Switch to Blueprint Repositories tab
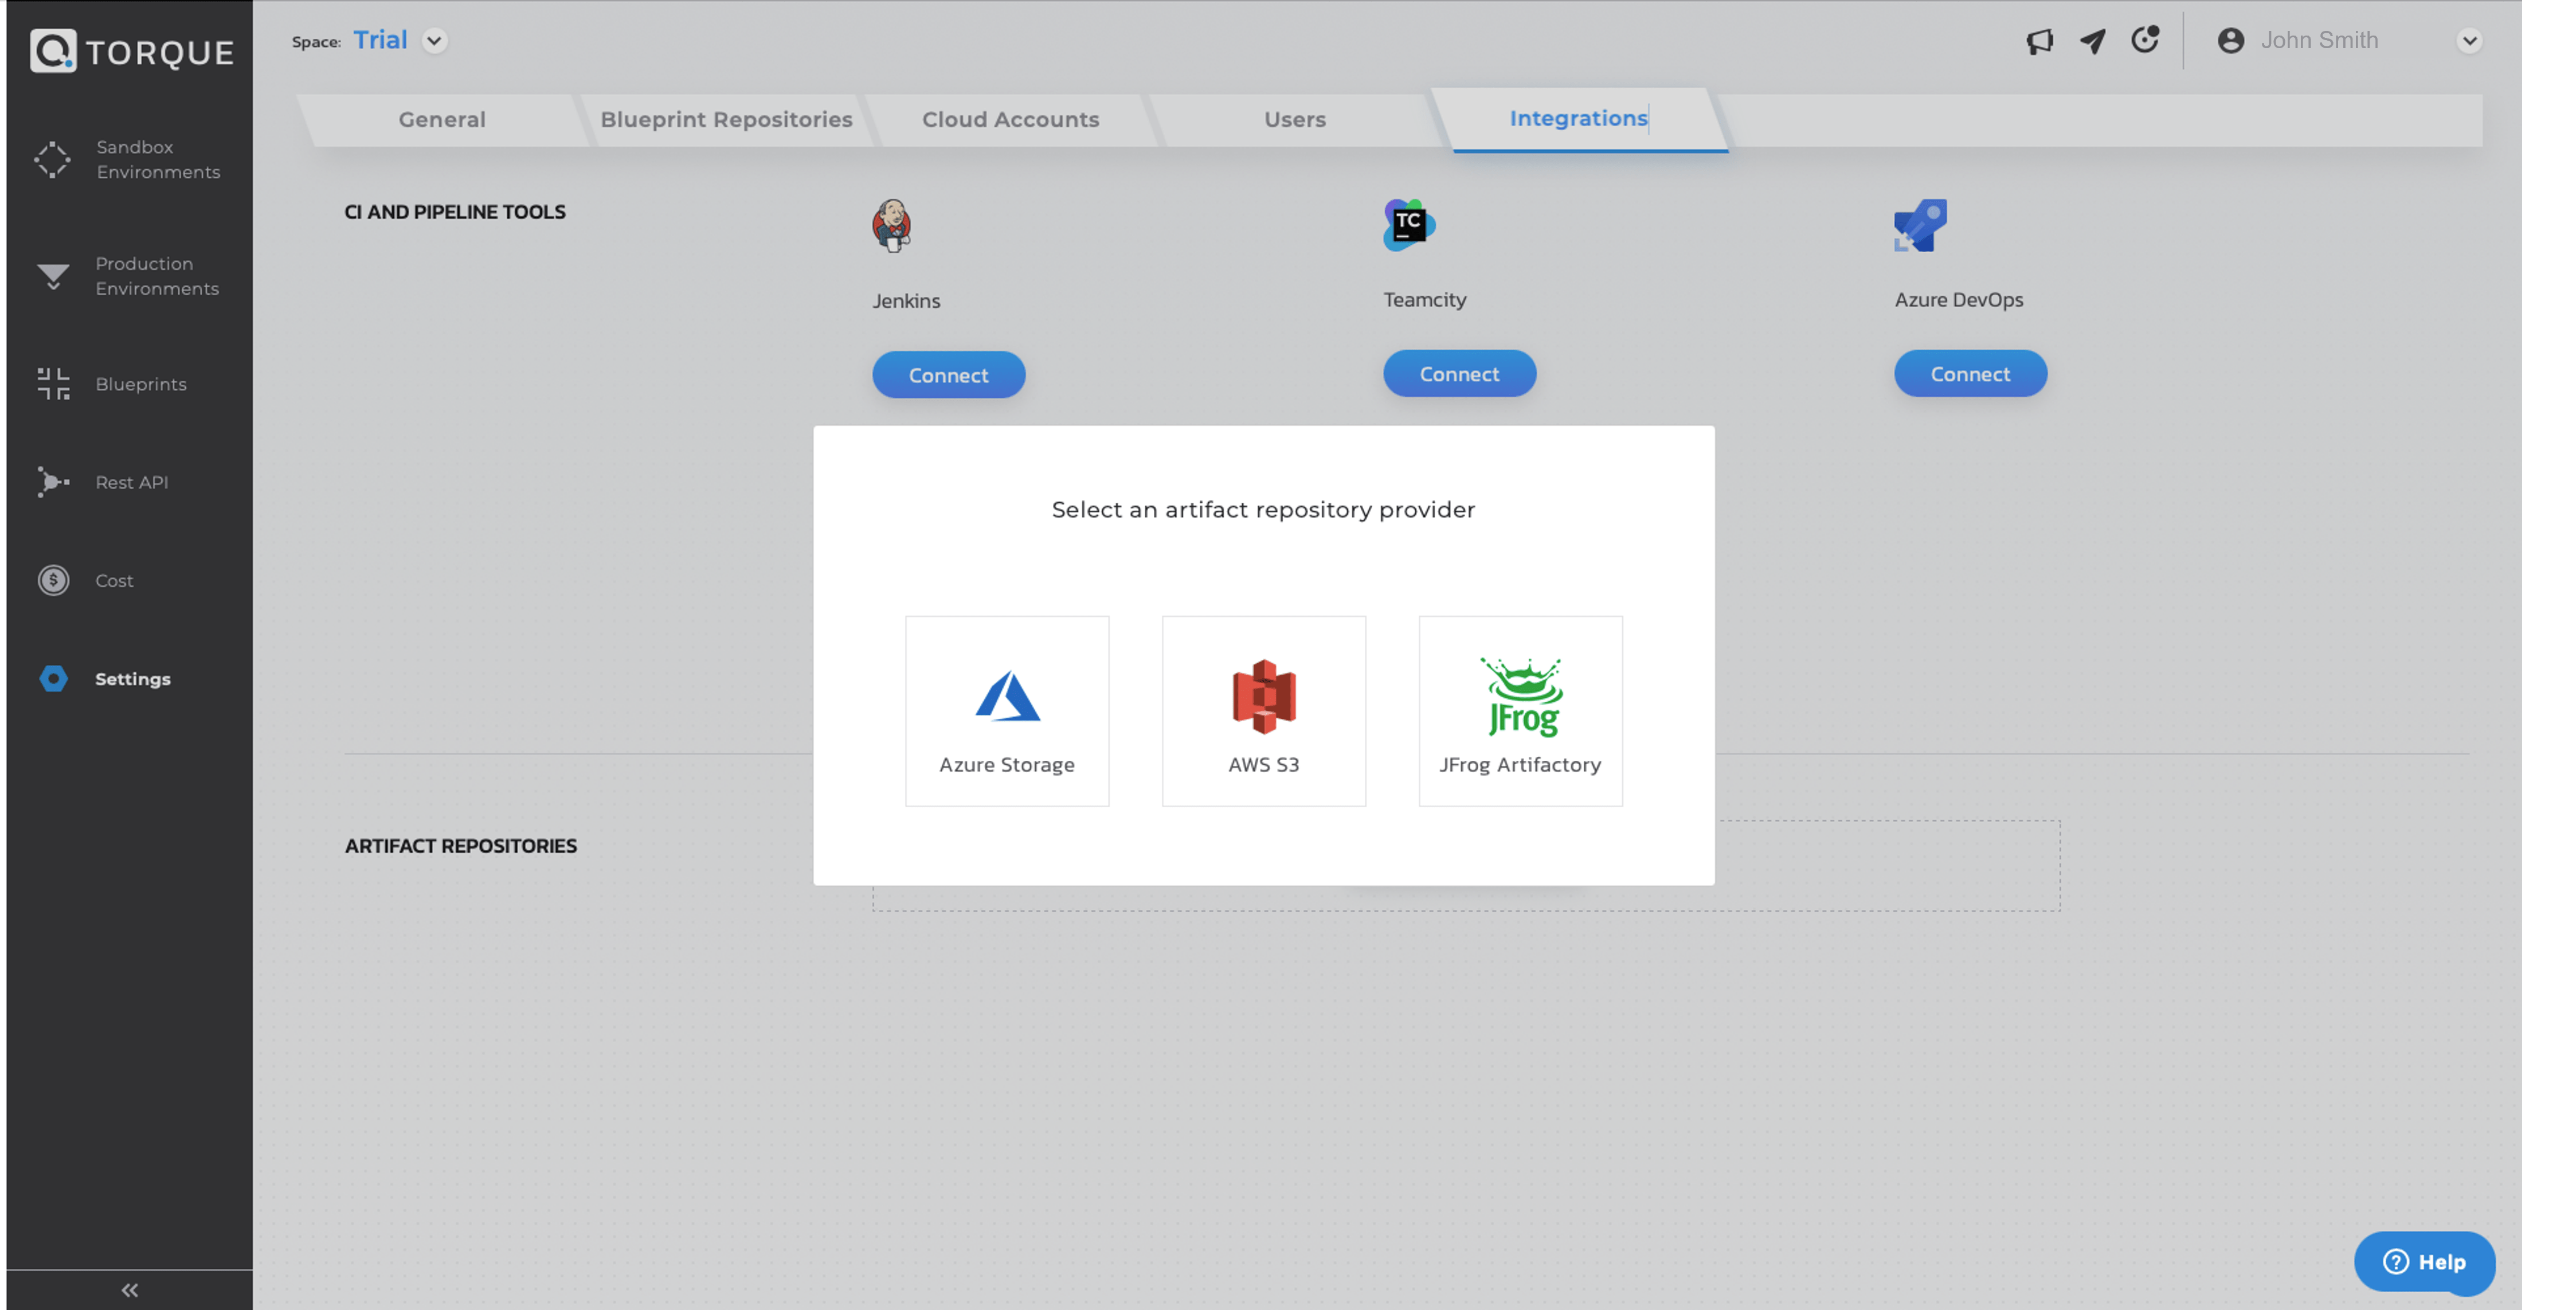Viewport: 2576px width, 1310px height. [x=726, y=120]
